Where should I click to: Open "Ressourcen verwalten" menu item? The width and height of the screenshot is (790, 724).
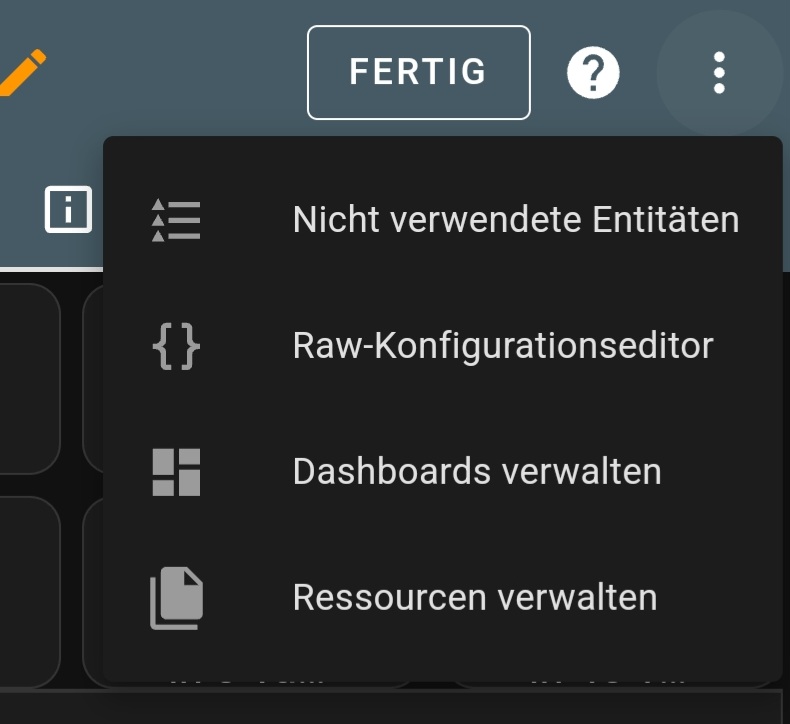coord(474,598)
